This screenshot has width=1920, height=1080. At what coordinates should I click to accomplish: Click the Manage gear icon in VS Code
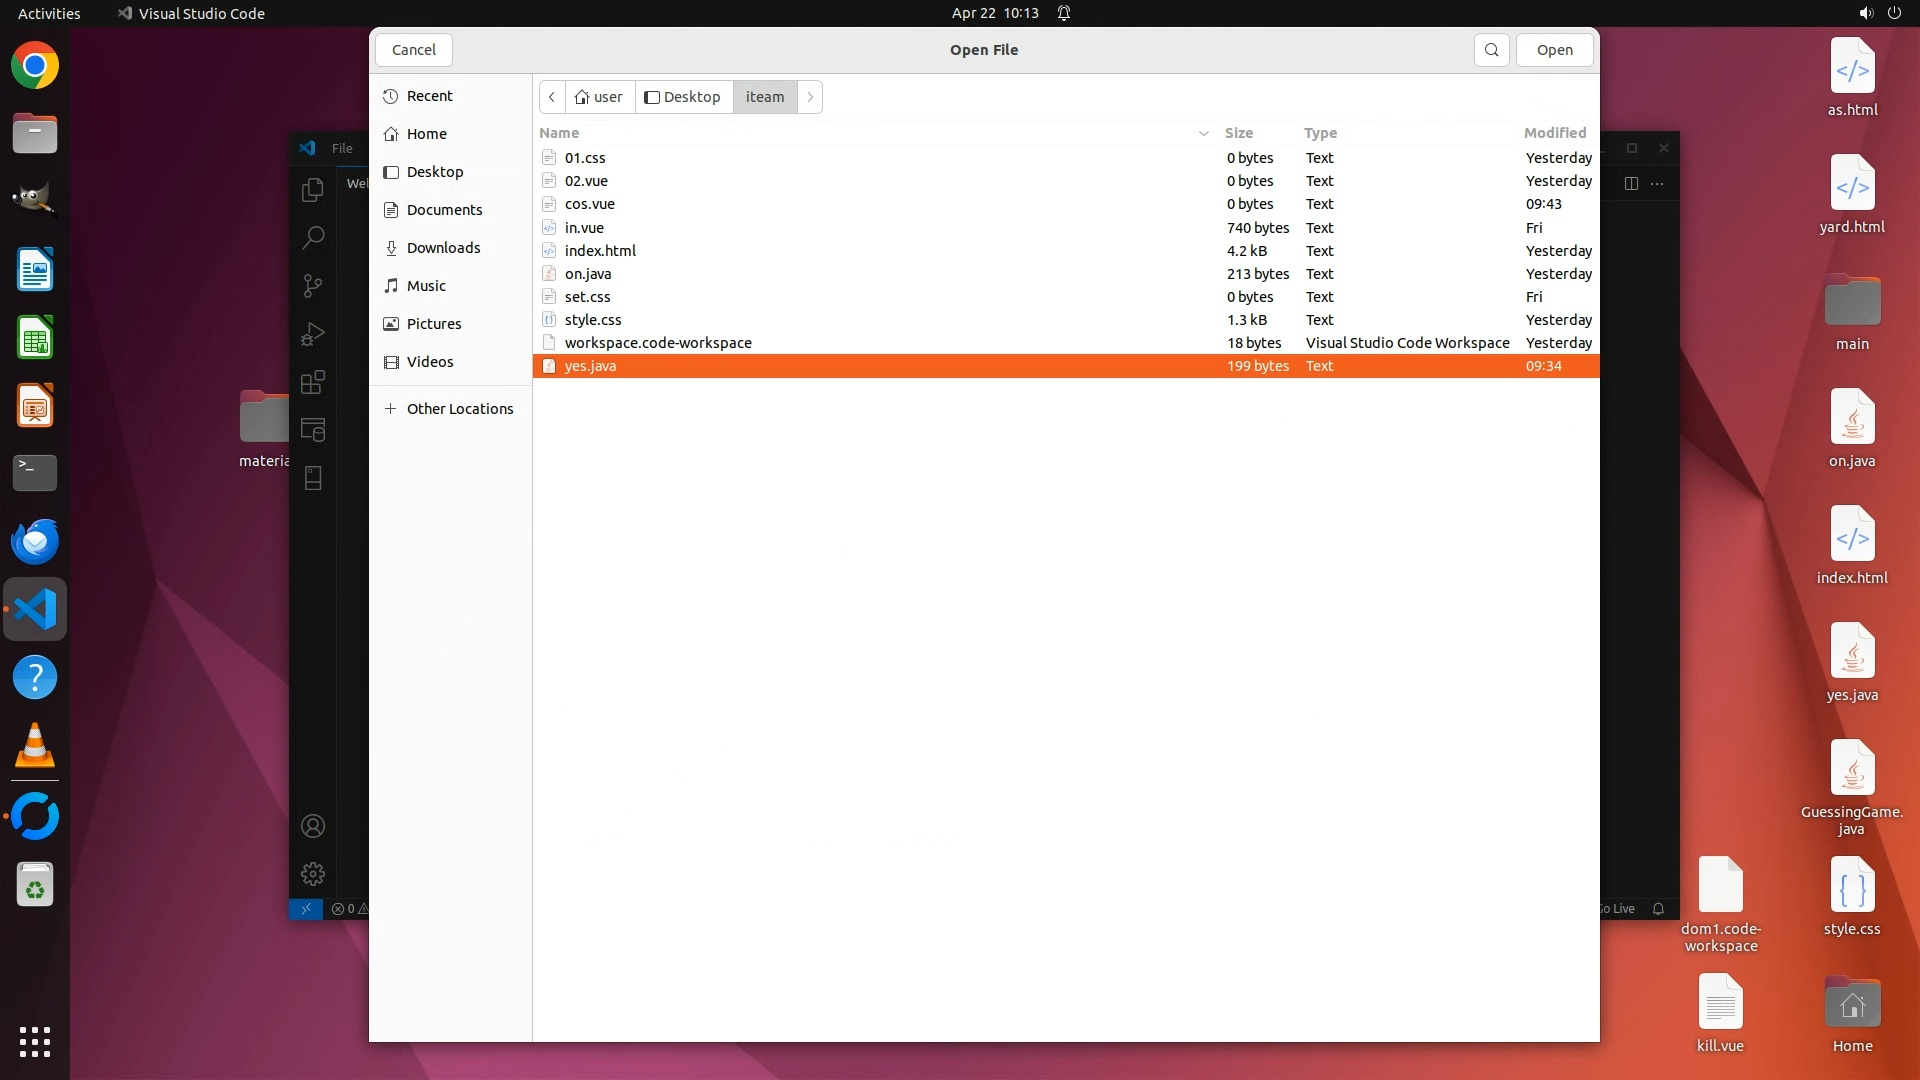pyautogui.click(x=313, y=874)
